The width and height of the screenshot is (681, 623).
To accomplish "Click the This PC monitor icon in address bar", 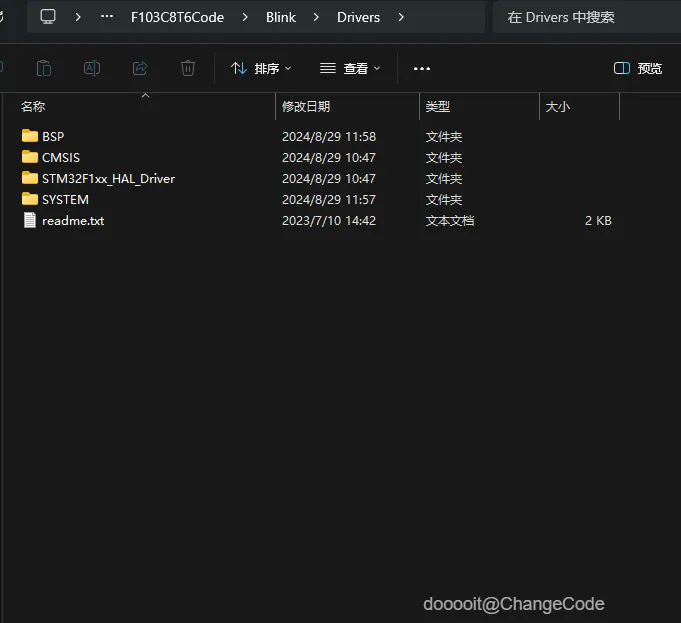I will coord(48,17).
